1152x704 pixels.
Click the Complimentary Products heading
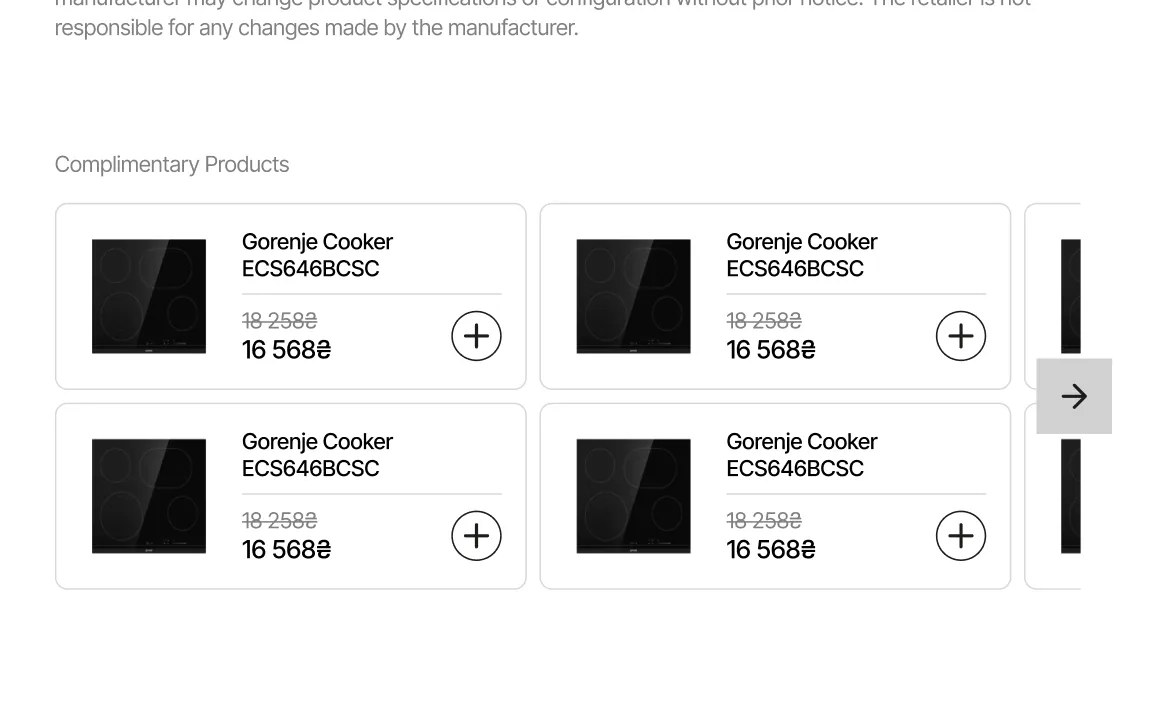(171, 163)
